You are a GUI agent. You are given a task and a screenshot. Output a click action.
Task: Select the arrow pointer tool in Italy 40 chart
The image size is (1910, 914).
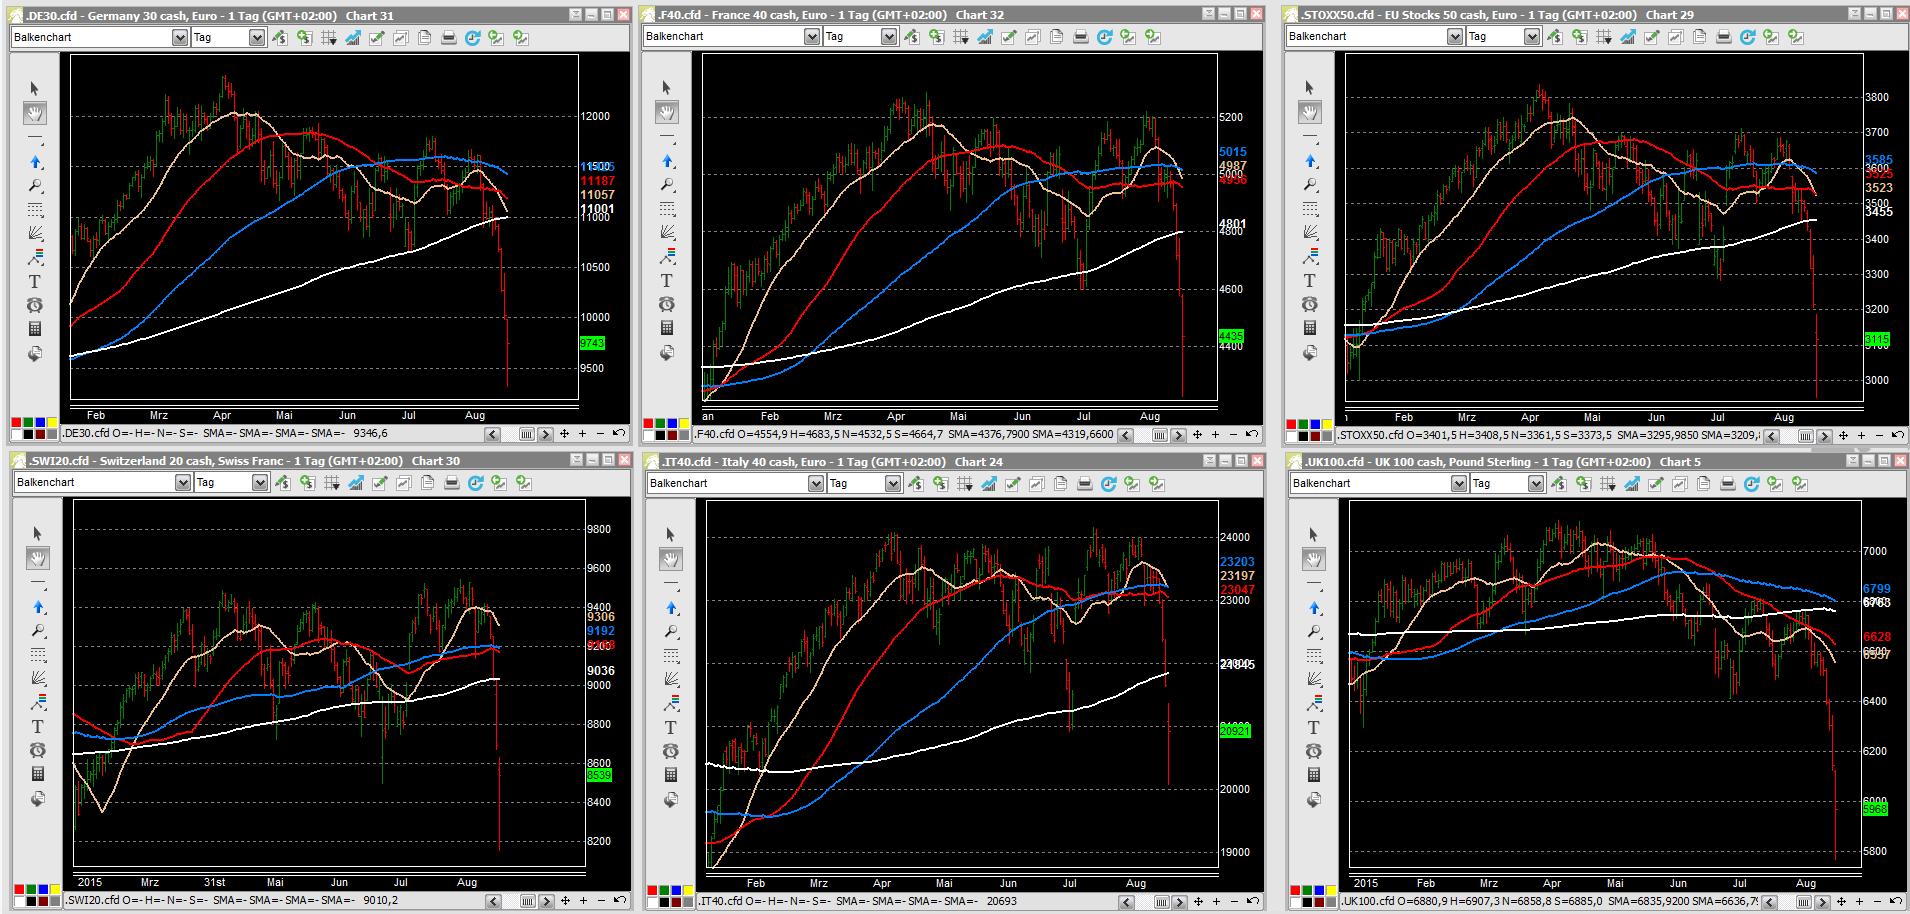pos(671,535)
